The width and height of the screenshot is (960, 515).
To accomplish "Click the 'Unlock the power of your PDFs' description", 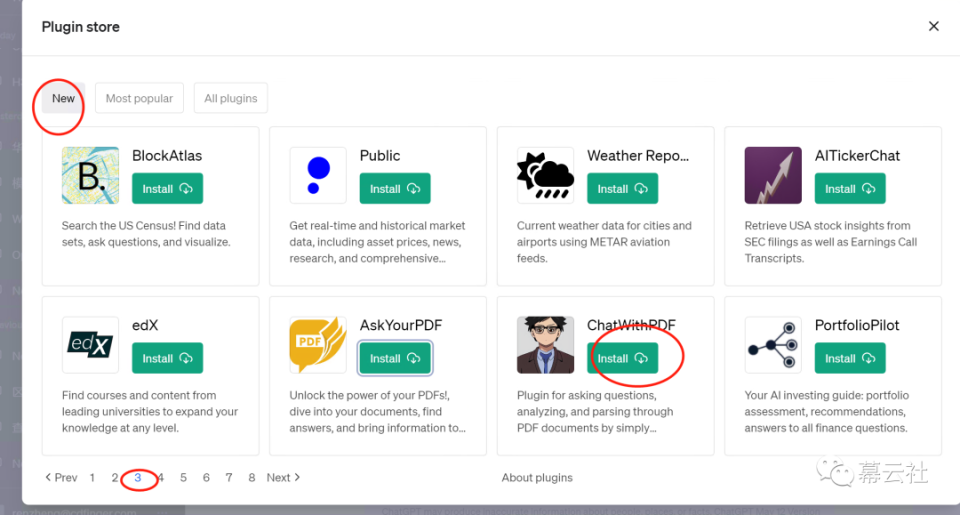I will [378, 412].
